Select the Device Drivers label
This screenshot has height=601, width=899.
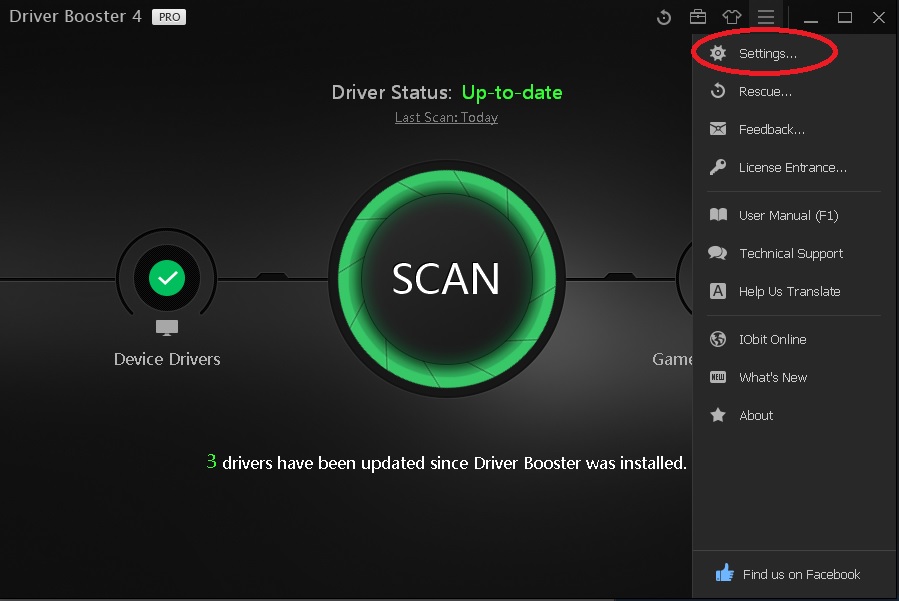167,359
